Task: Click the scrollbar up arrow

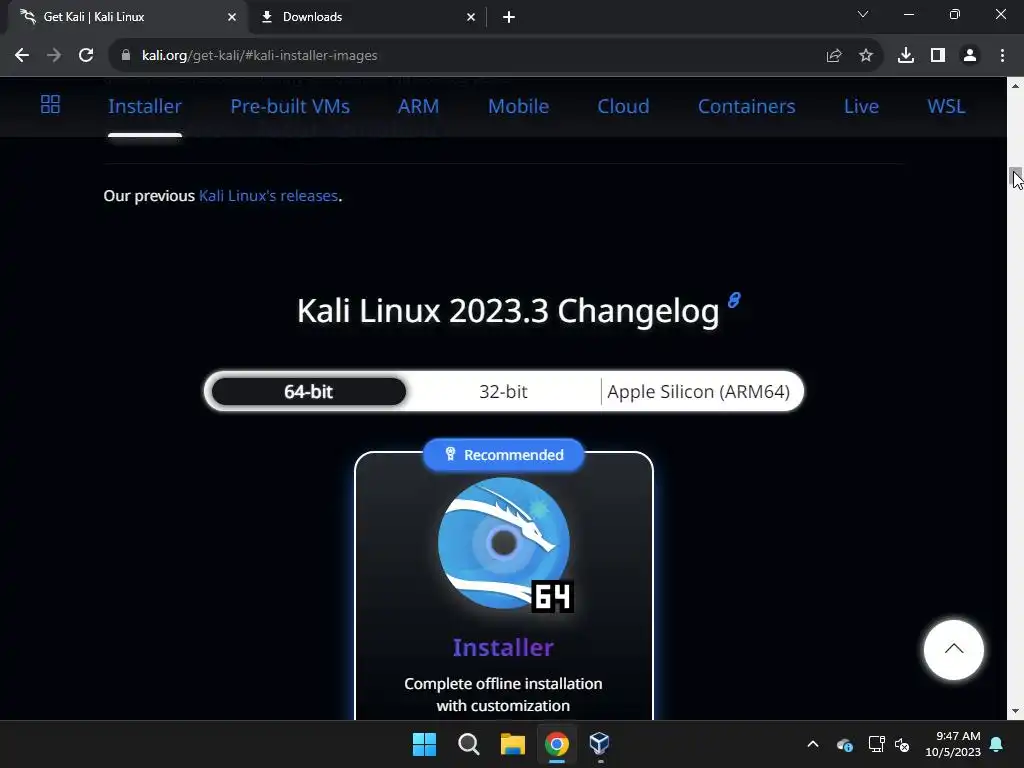Action: point(1016,86)
